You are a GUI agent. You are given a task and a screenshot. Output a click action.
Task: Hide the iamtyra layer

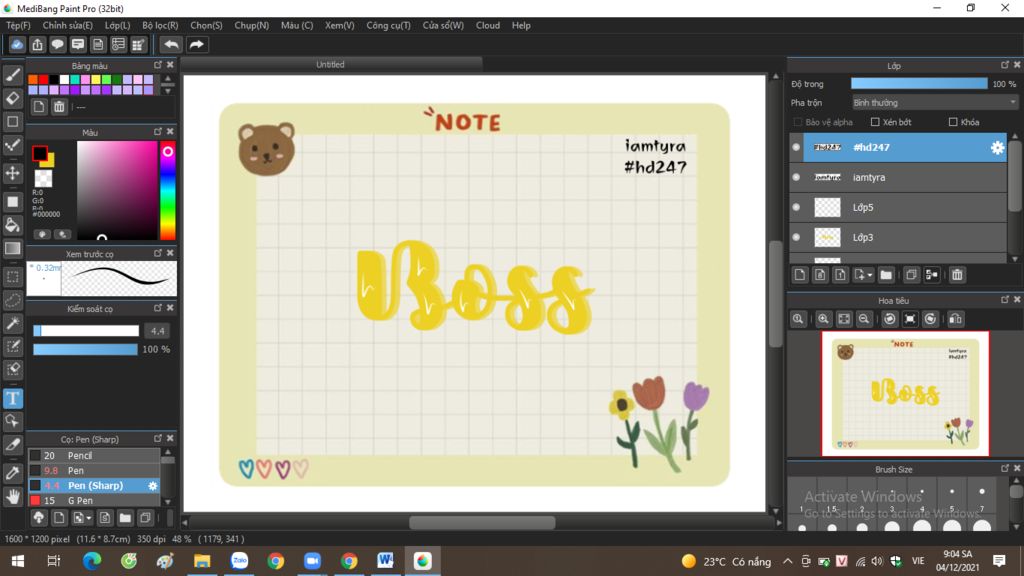796,177
